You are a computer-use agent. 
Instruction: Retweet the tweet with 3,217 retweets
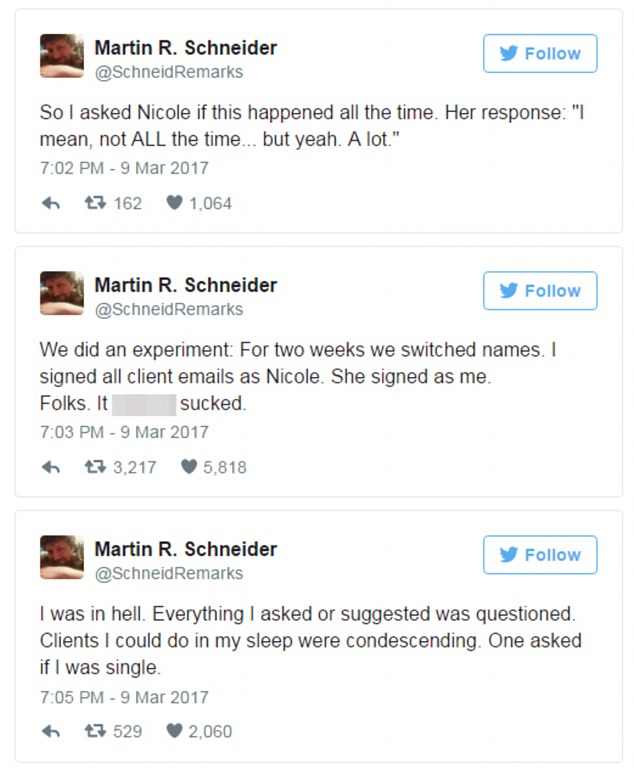click(x=97, y=467)
